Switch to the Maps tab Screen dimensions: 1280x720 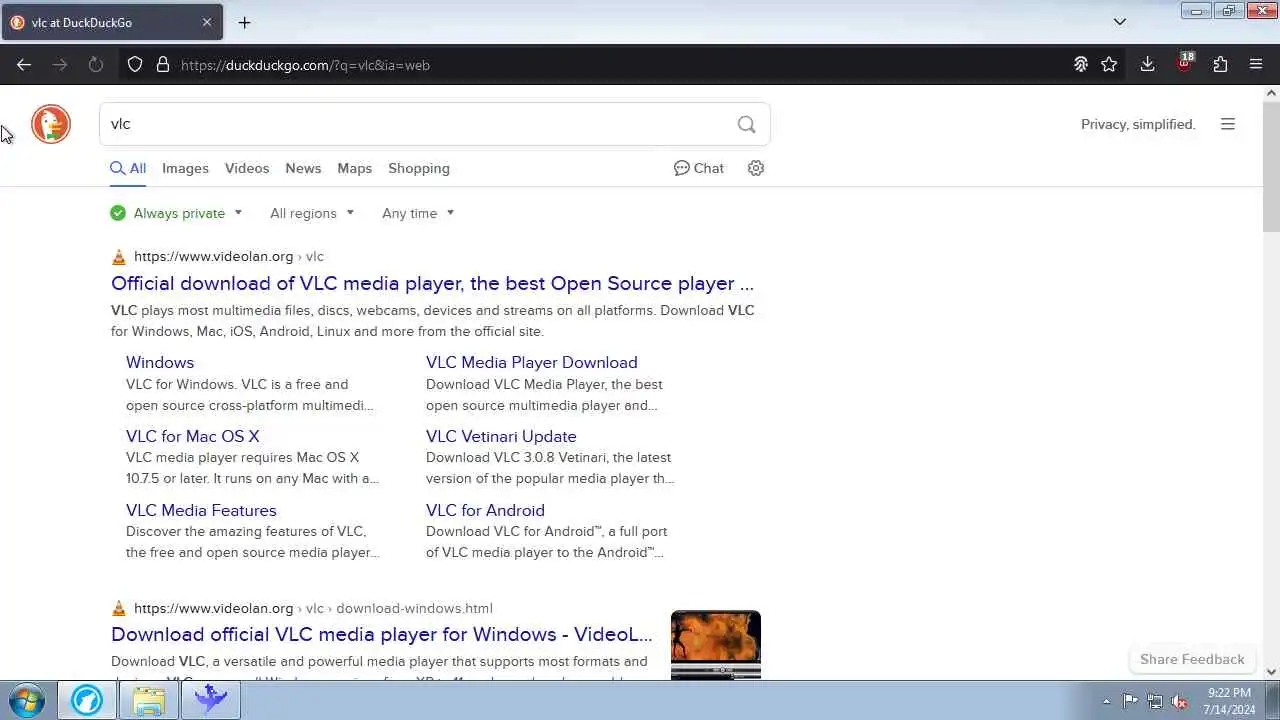[354, 168]
